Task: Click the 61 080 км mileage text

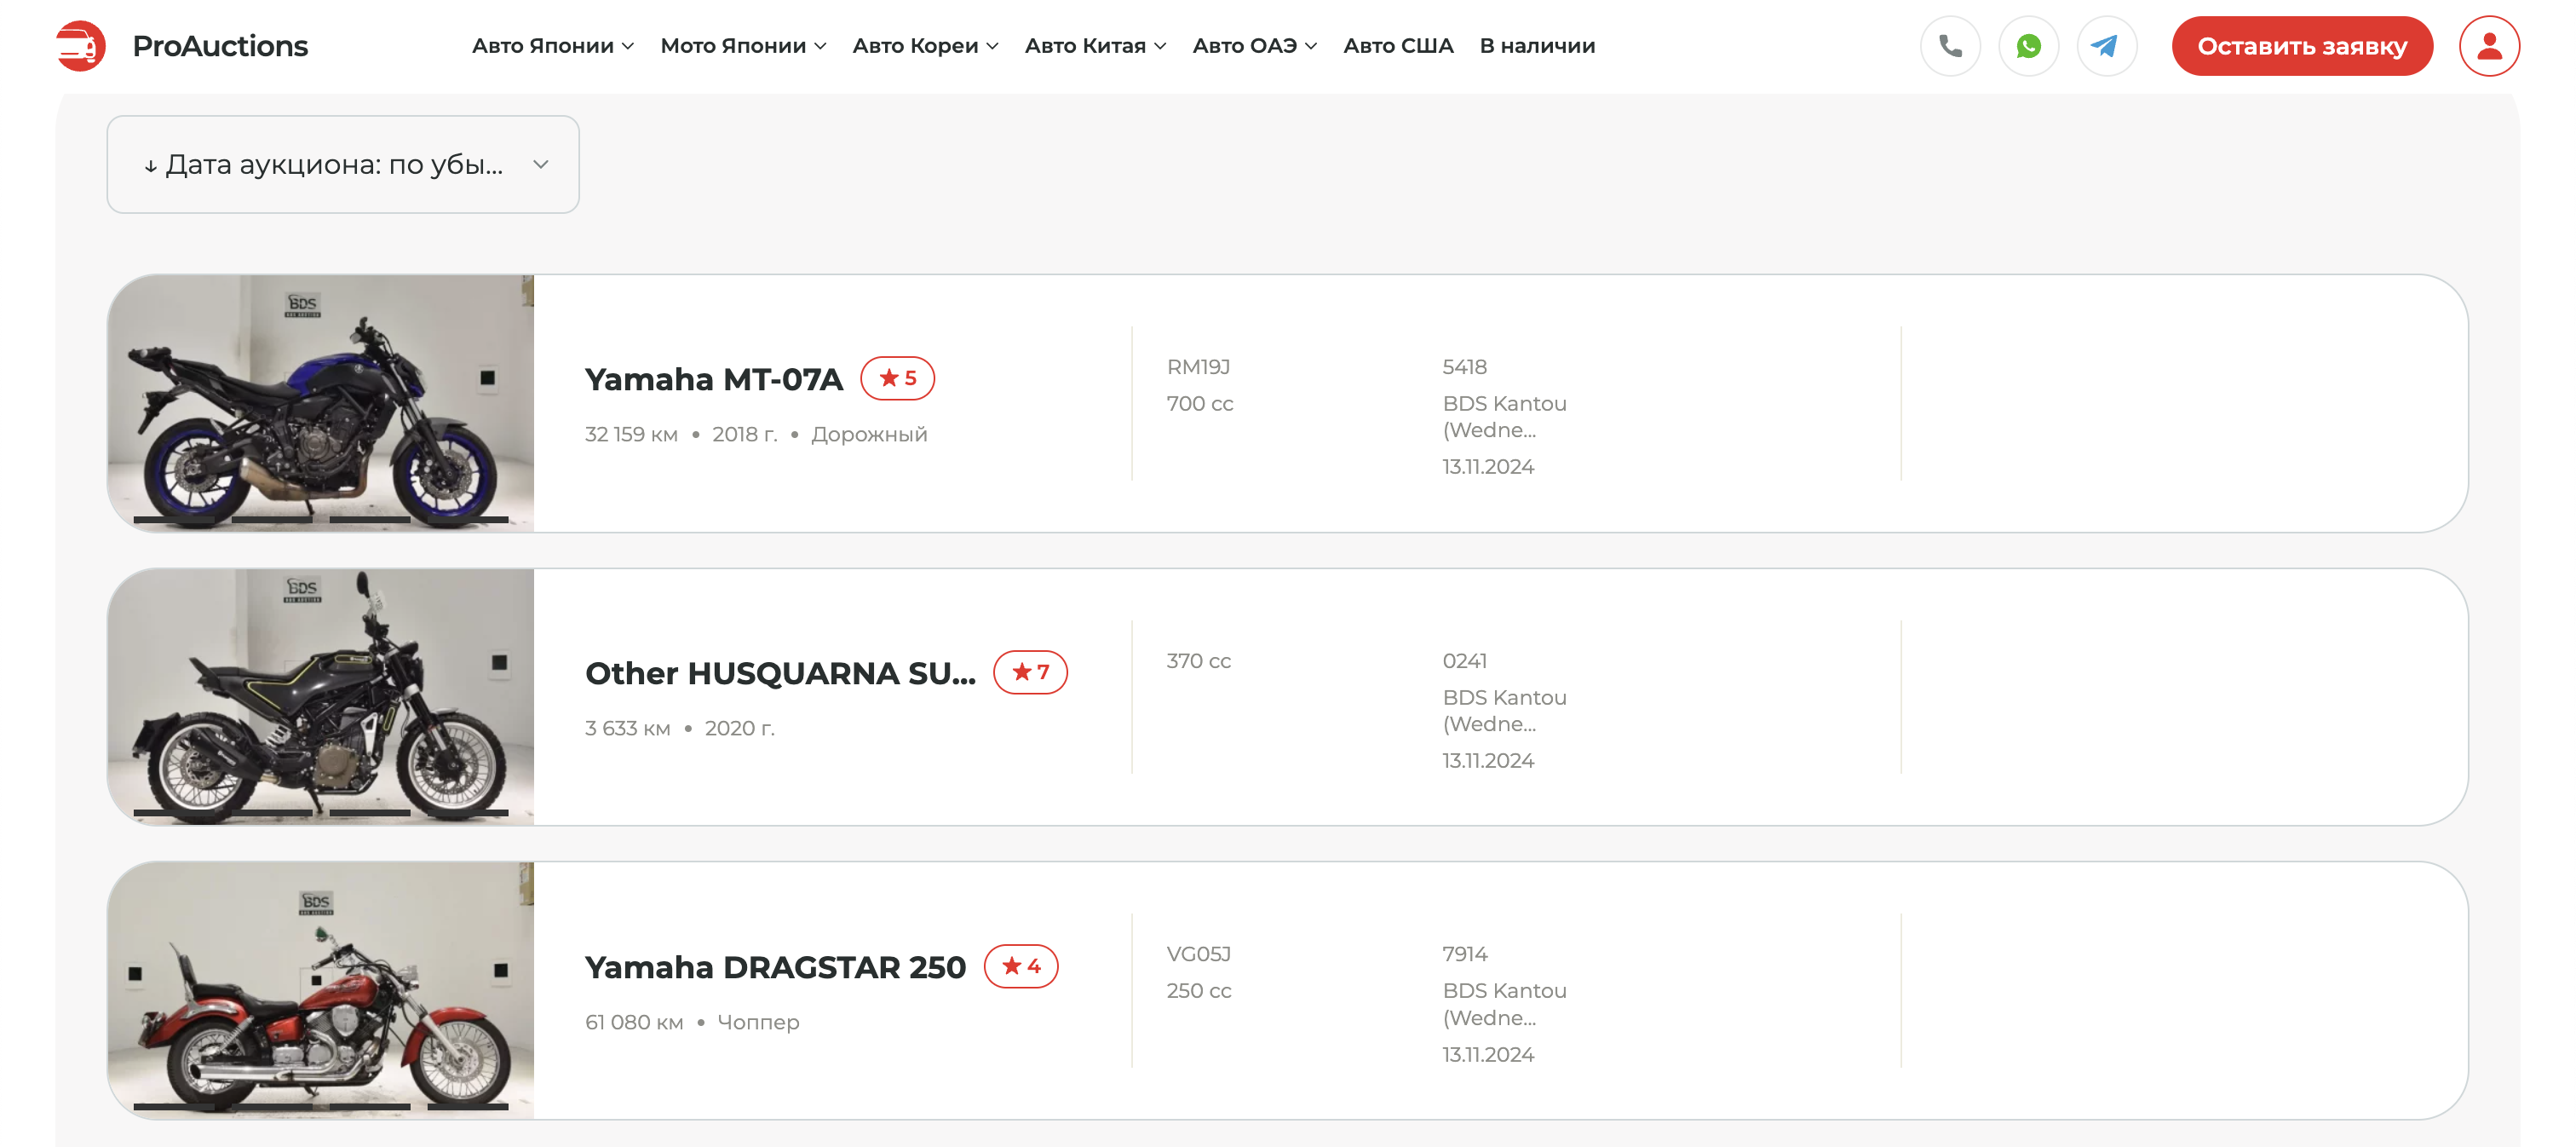Action: 634,1022
